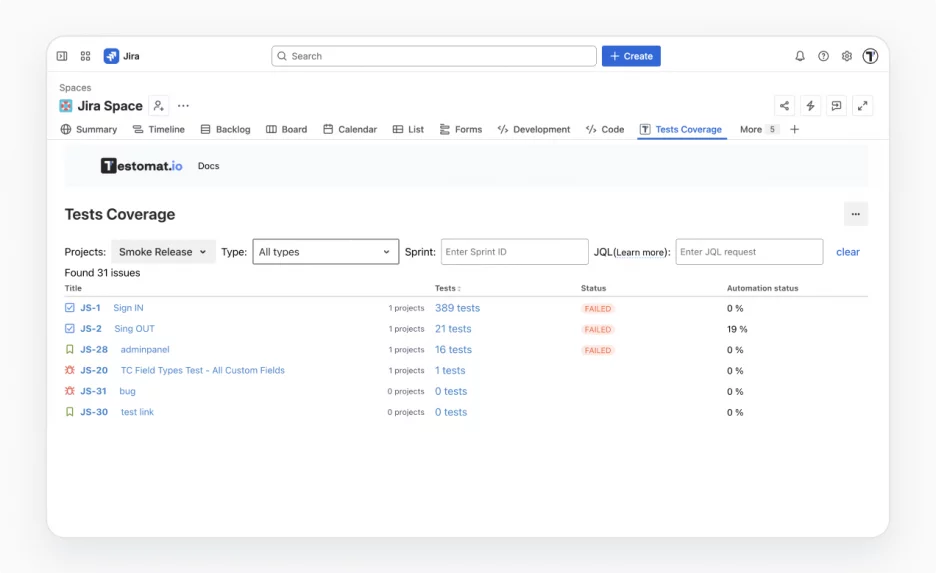This screenshot has height=573, width=936.
Task: Enter full screen with expand icon
Action: [x=863, y=106]
